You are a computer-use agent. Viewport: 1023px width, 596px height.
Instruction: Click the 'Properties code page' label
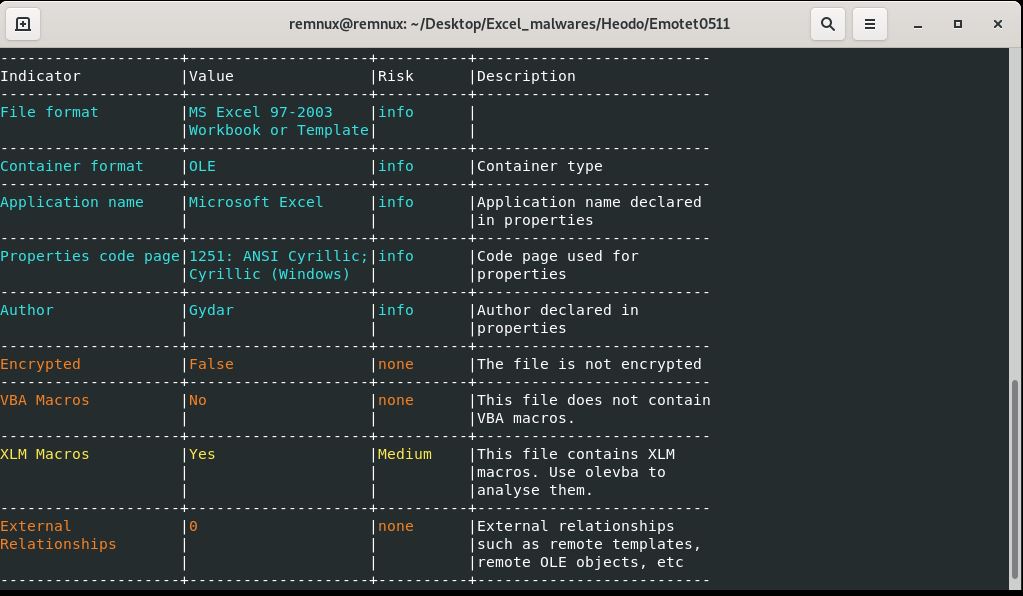pos(90,256)
